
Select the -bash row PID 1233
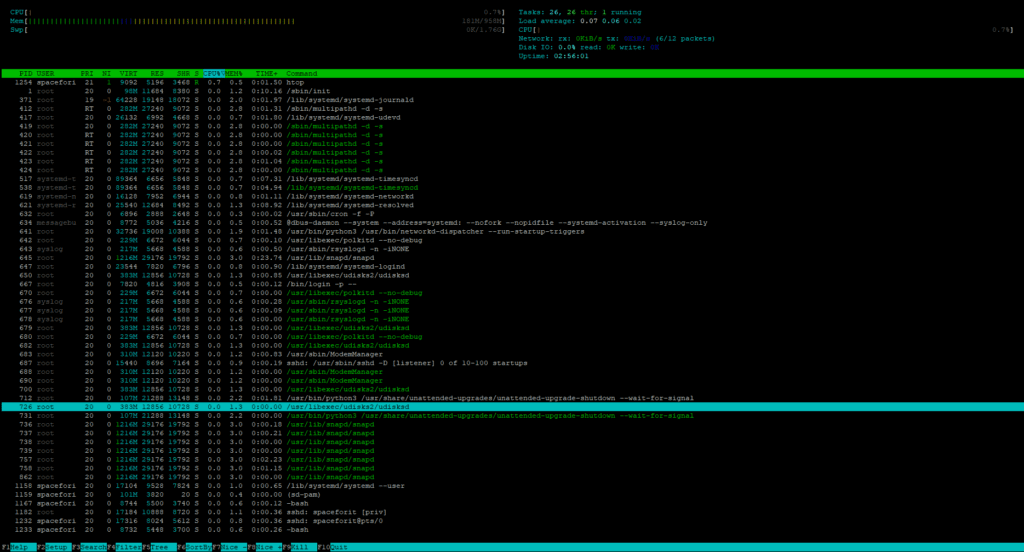coord(512,530)
